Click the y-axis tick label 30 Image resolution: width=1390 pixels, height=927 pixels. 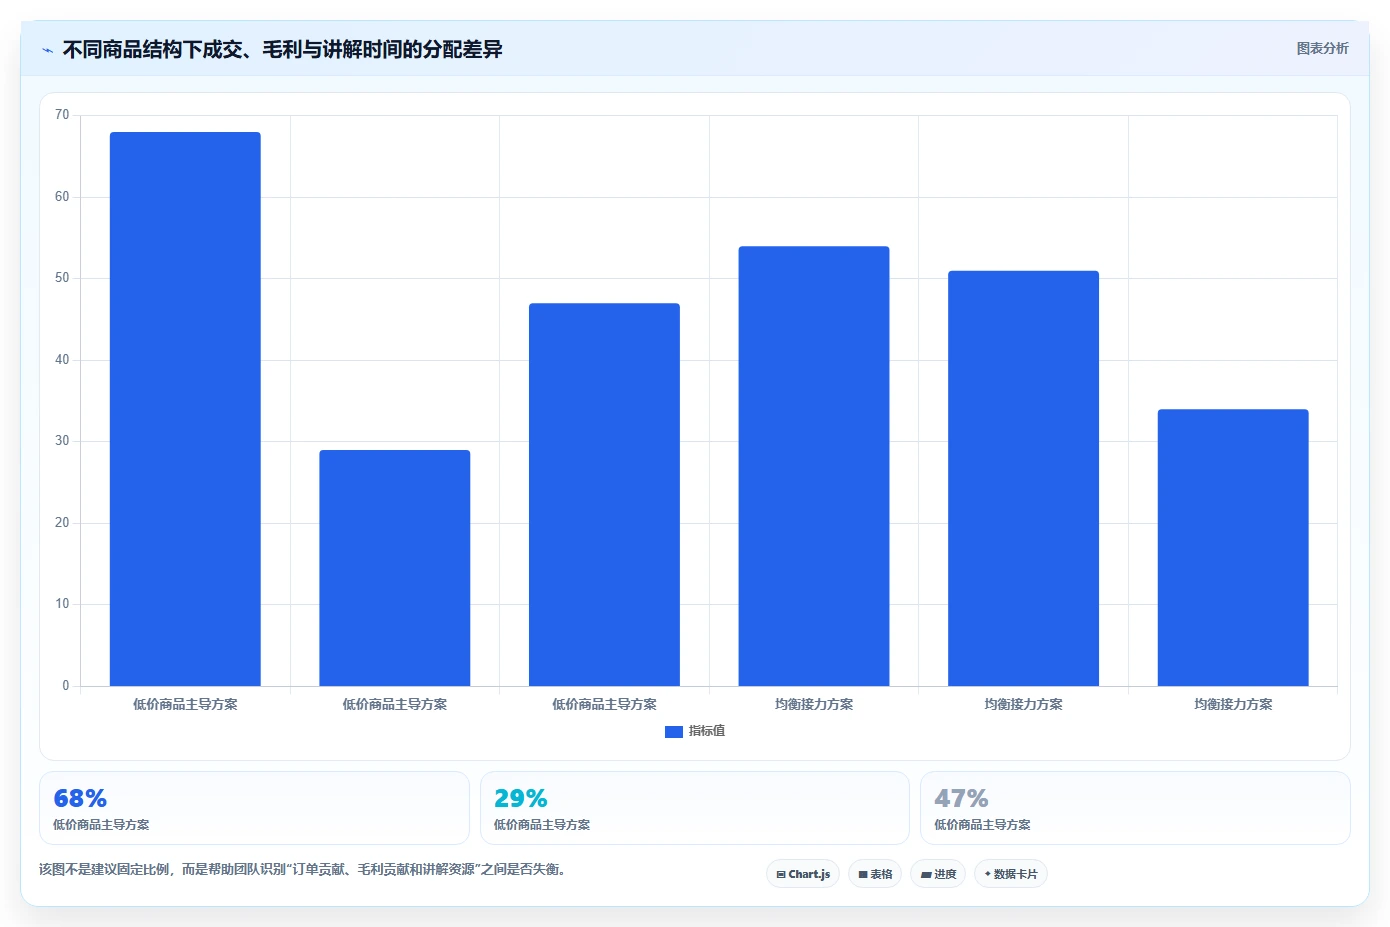(62, 441)
